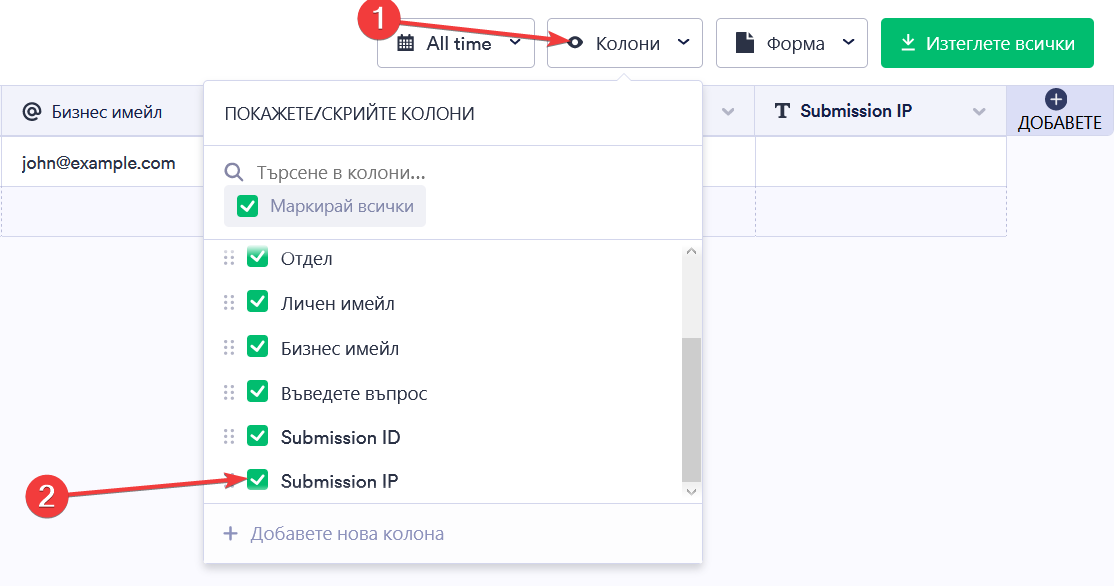Screen dimensions: 1114x586
Task: Click the Търсене в колони search field
Action: 340,171
